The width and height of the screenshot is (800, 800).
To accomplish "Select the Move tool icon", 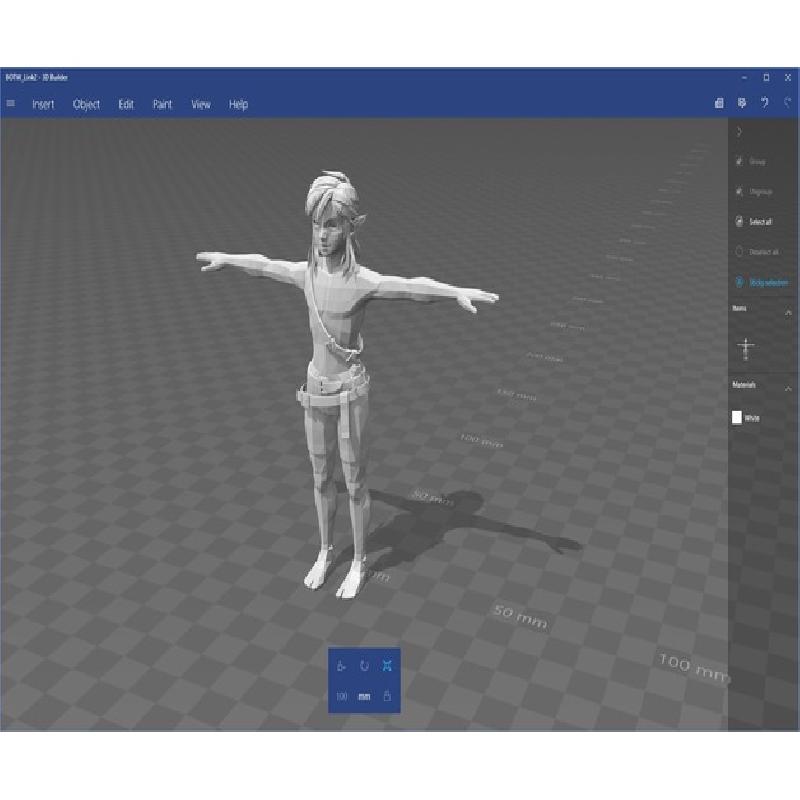I will pos(341,666).
